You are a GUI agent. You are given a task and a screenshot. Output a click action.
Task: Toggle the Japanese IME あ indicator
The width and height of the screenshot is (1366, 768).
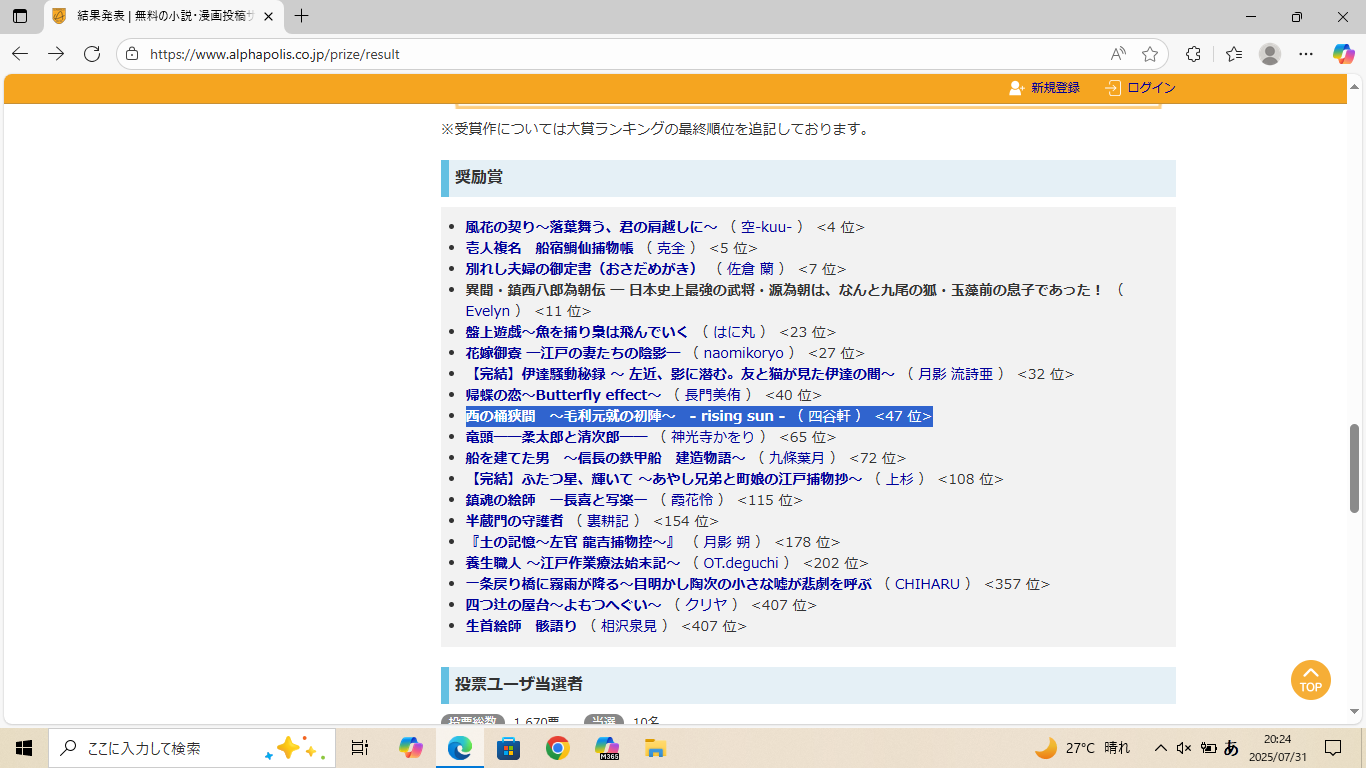pos(1231,748)
